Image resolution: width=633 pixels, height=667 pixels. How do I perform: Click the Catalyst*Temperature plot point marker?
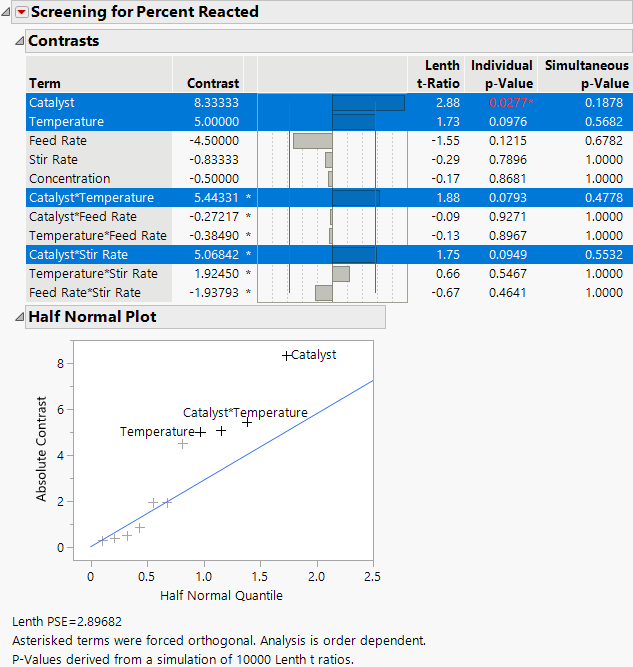pyautogui.click(x=247, y=422)
